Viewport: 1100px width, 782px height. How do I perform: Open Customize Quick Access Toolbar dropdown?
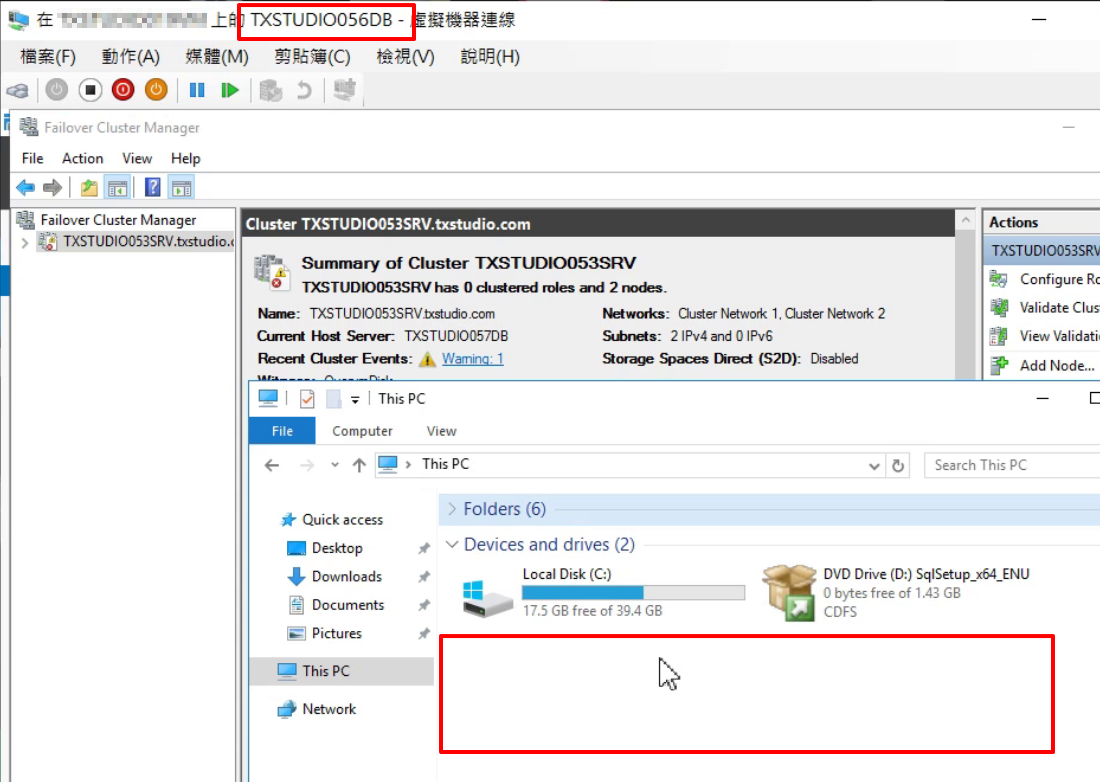[x=355, y=400]
